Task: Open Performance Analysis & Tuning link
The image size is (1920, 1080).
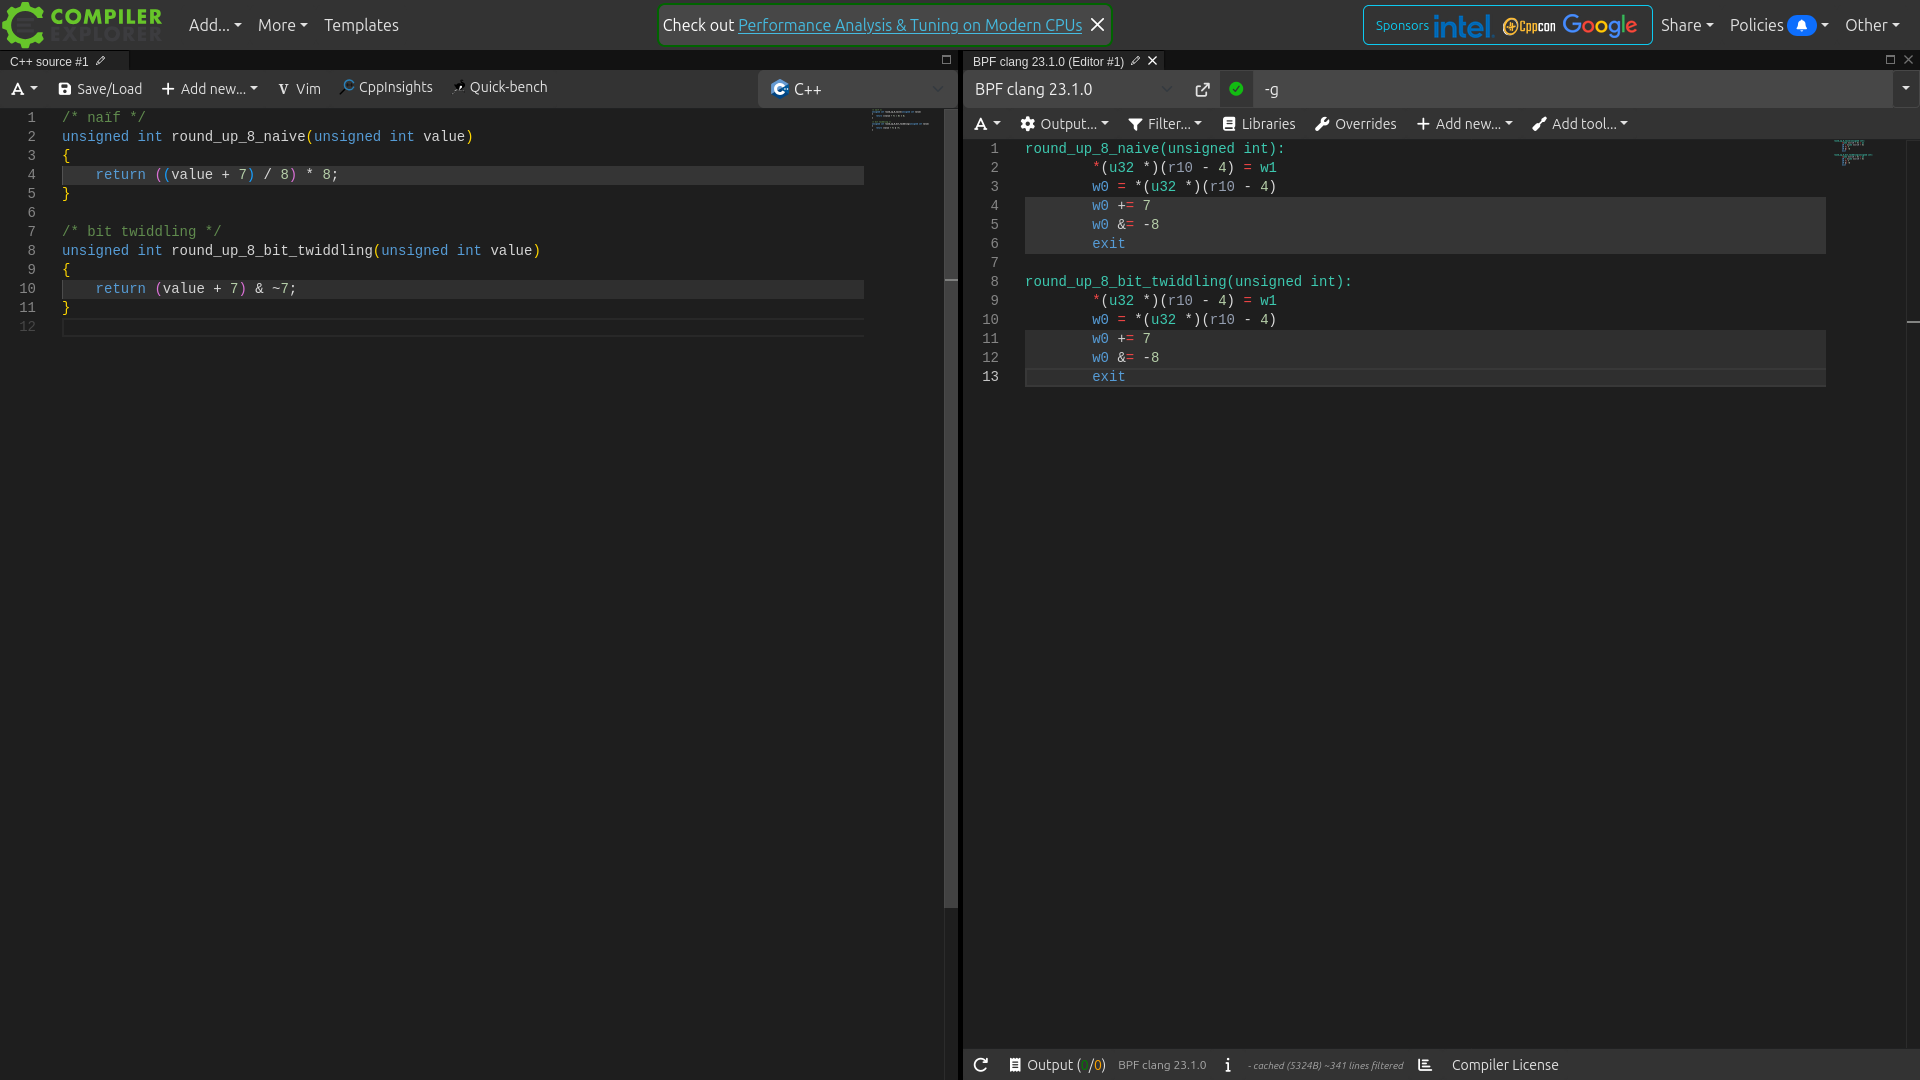Action: (910, 25)
